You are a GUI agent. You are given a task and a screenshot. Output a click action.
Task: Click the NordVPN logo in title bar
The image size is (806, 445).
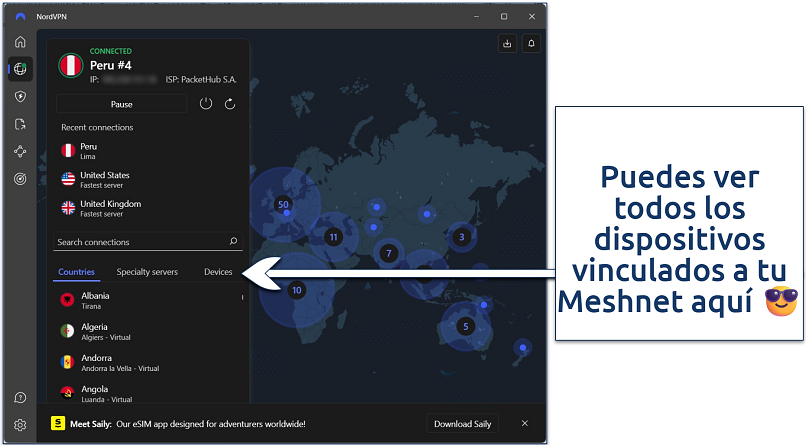[x=20, y=16]
